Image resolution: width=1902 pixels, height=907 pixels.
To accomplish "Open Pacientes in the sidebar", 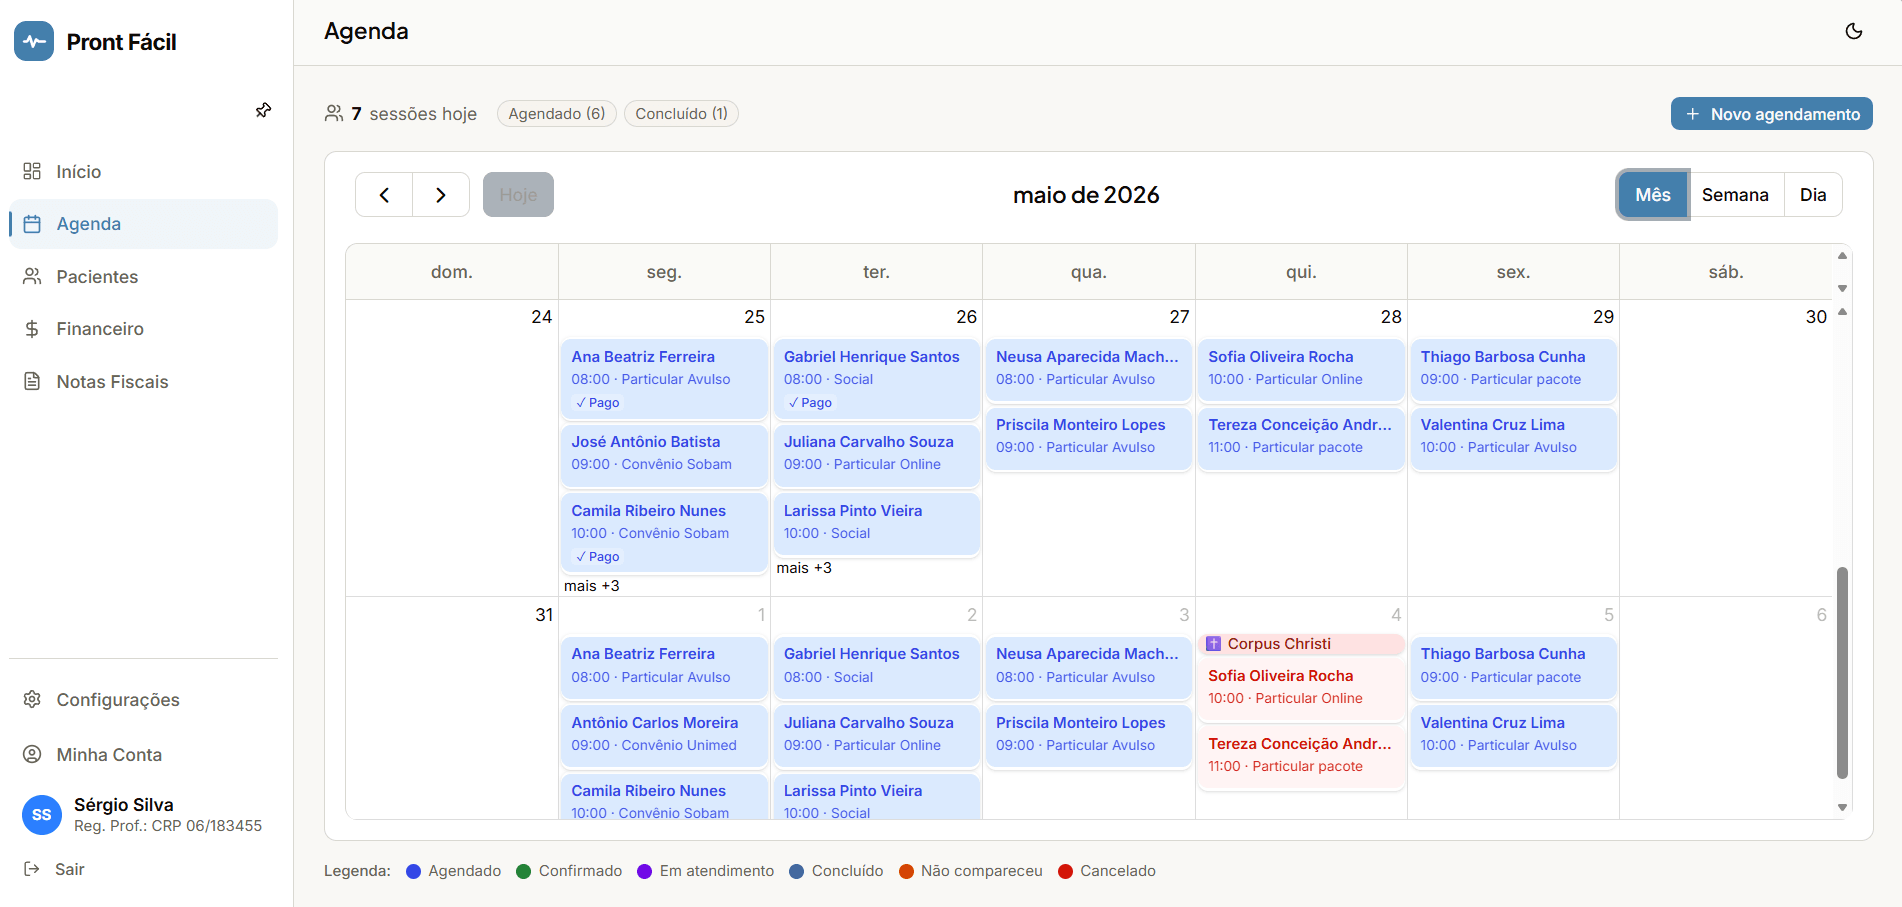I will tap(143, 277).
